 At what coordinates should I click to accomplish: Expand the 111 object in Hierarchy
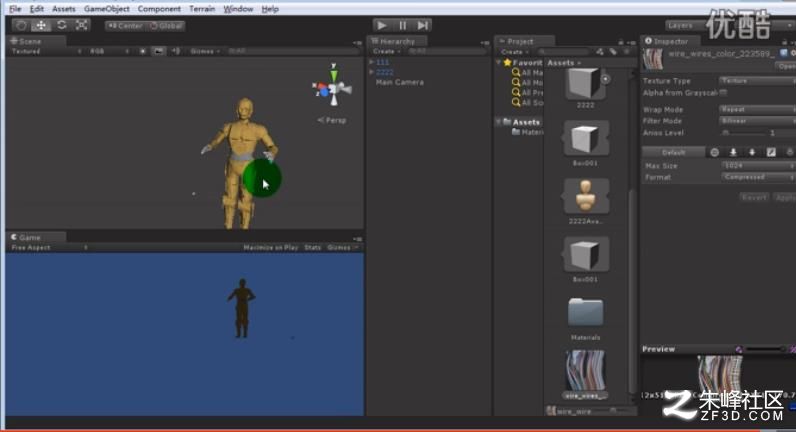372,62
